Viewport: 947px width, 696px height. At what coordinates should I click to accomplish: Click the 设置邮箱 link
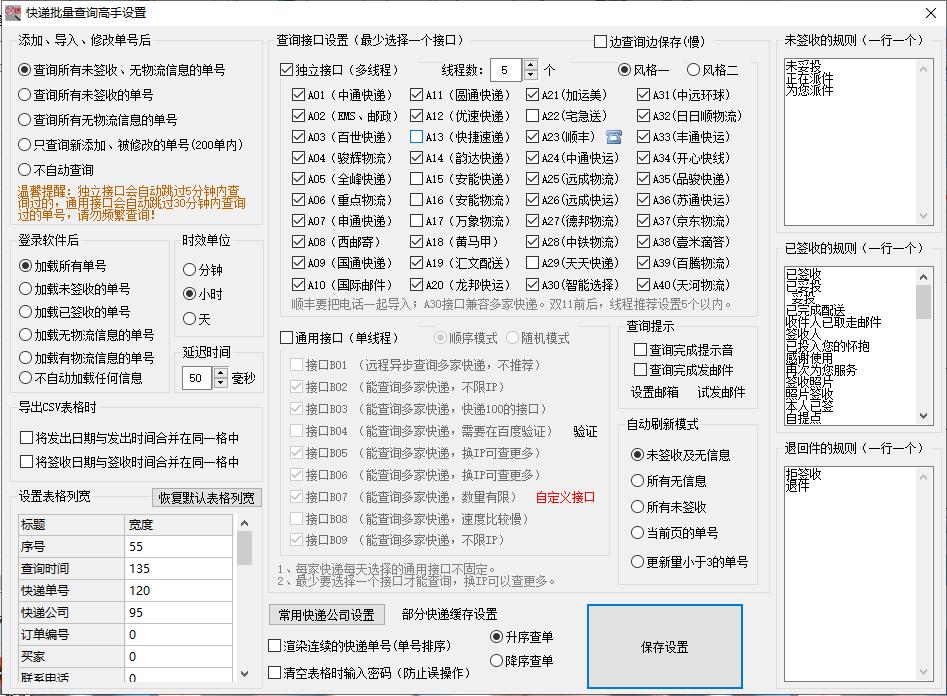tap(655, 392)
